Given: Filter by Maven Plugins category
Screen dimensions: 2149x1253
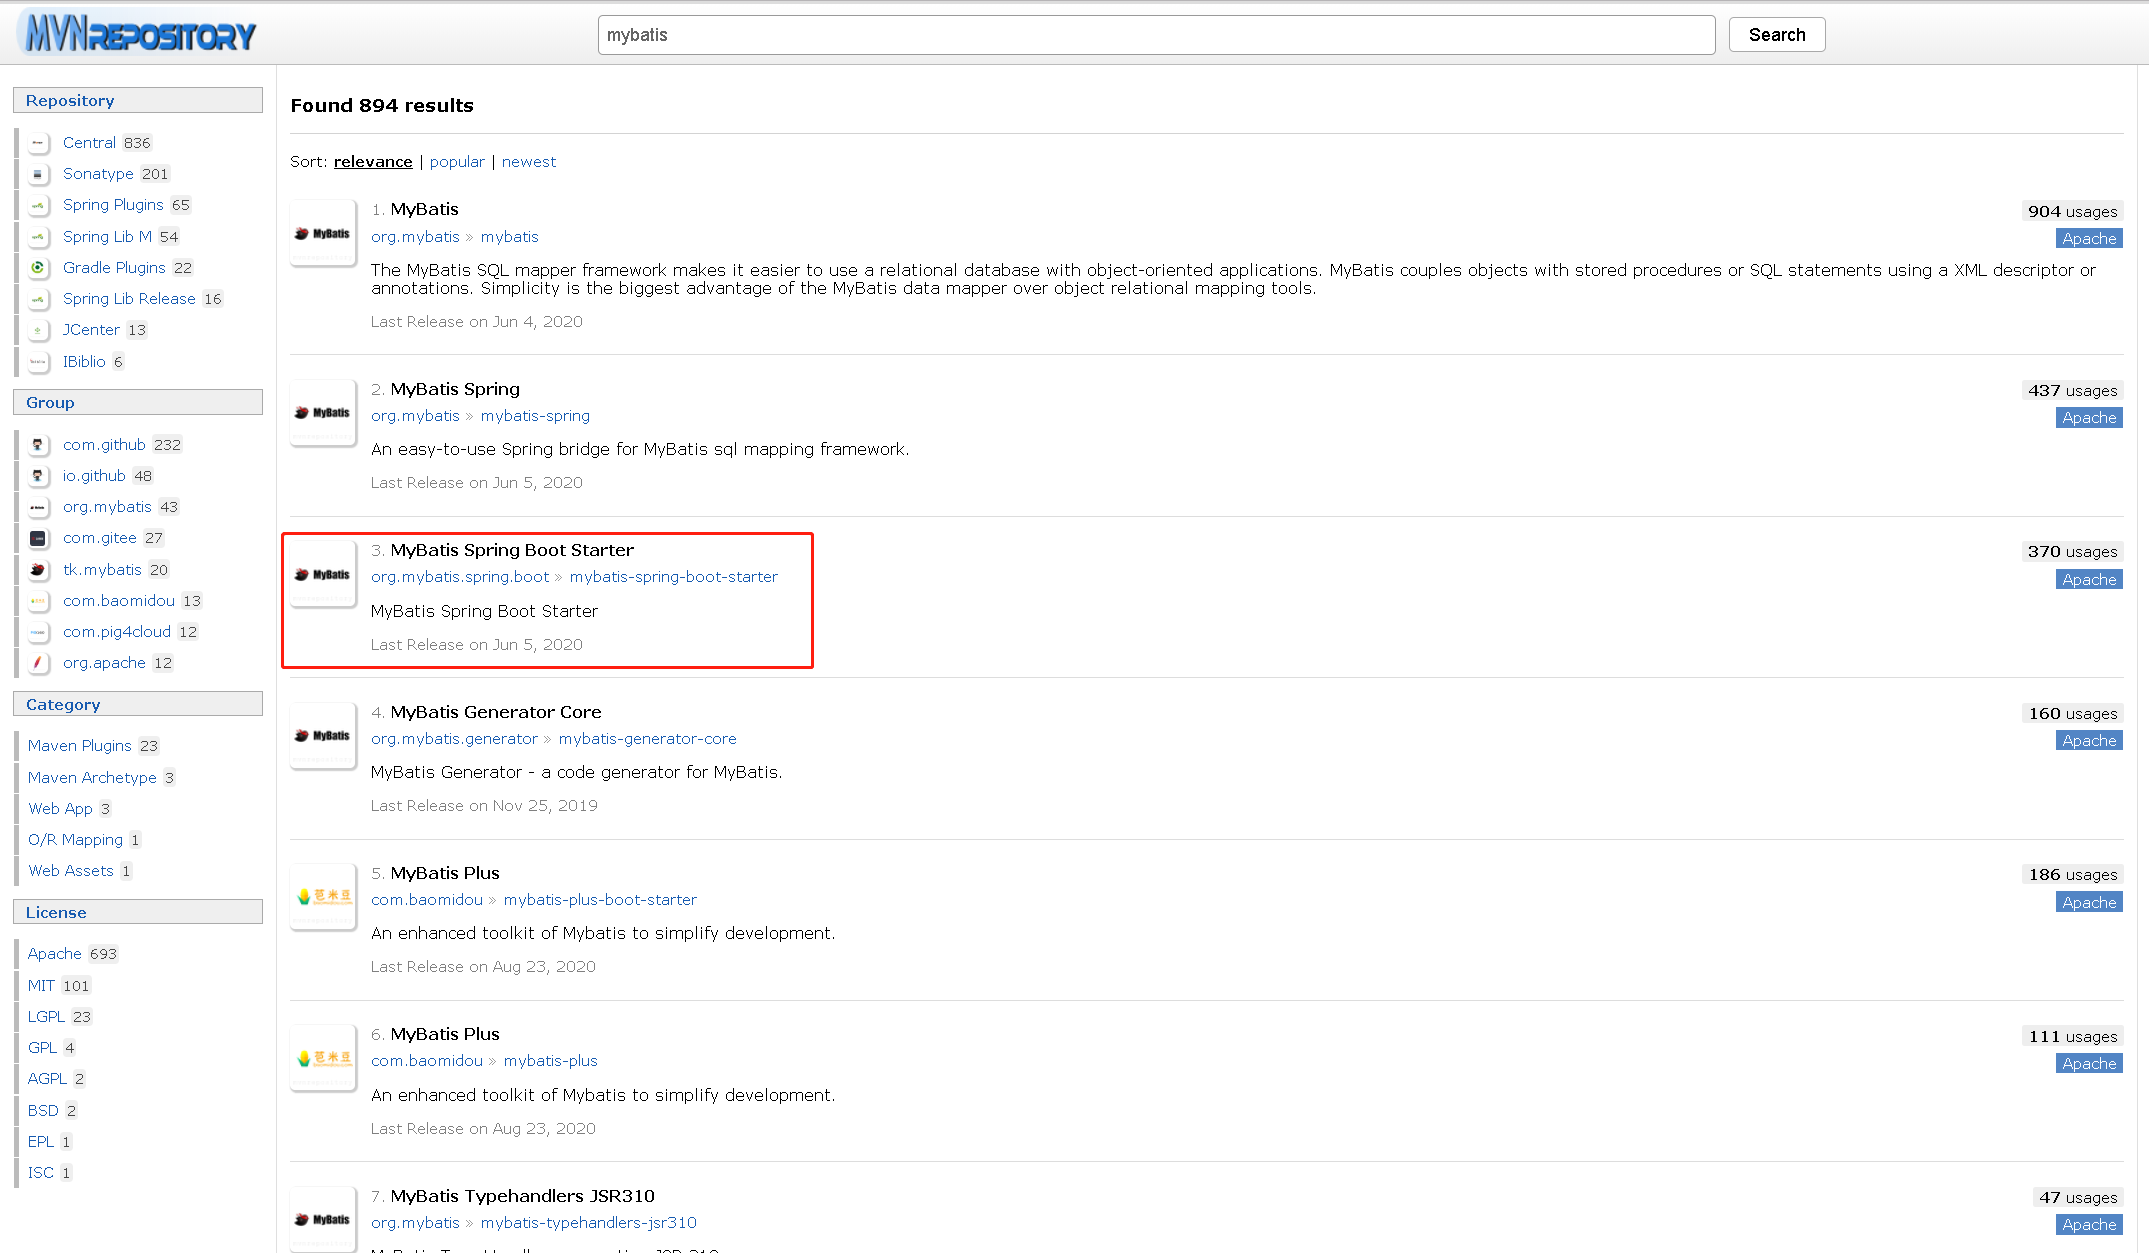Looking at the screenshot, I should pyautogui.click(x=80, y=746).
